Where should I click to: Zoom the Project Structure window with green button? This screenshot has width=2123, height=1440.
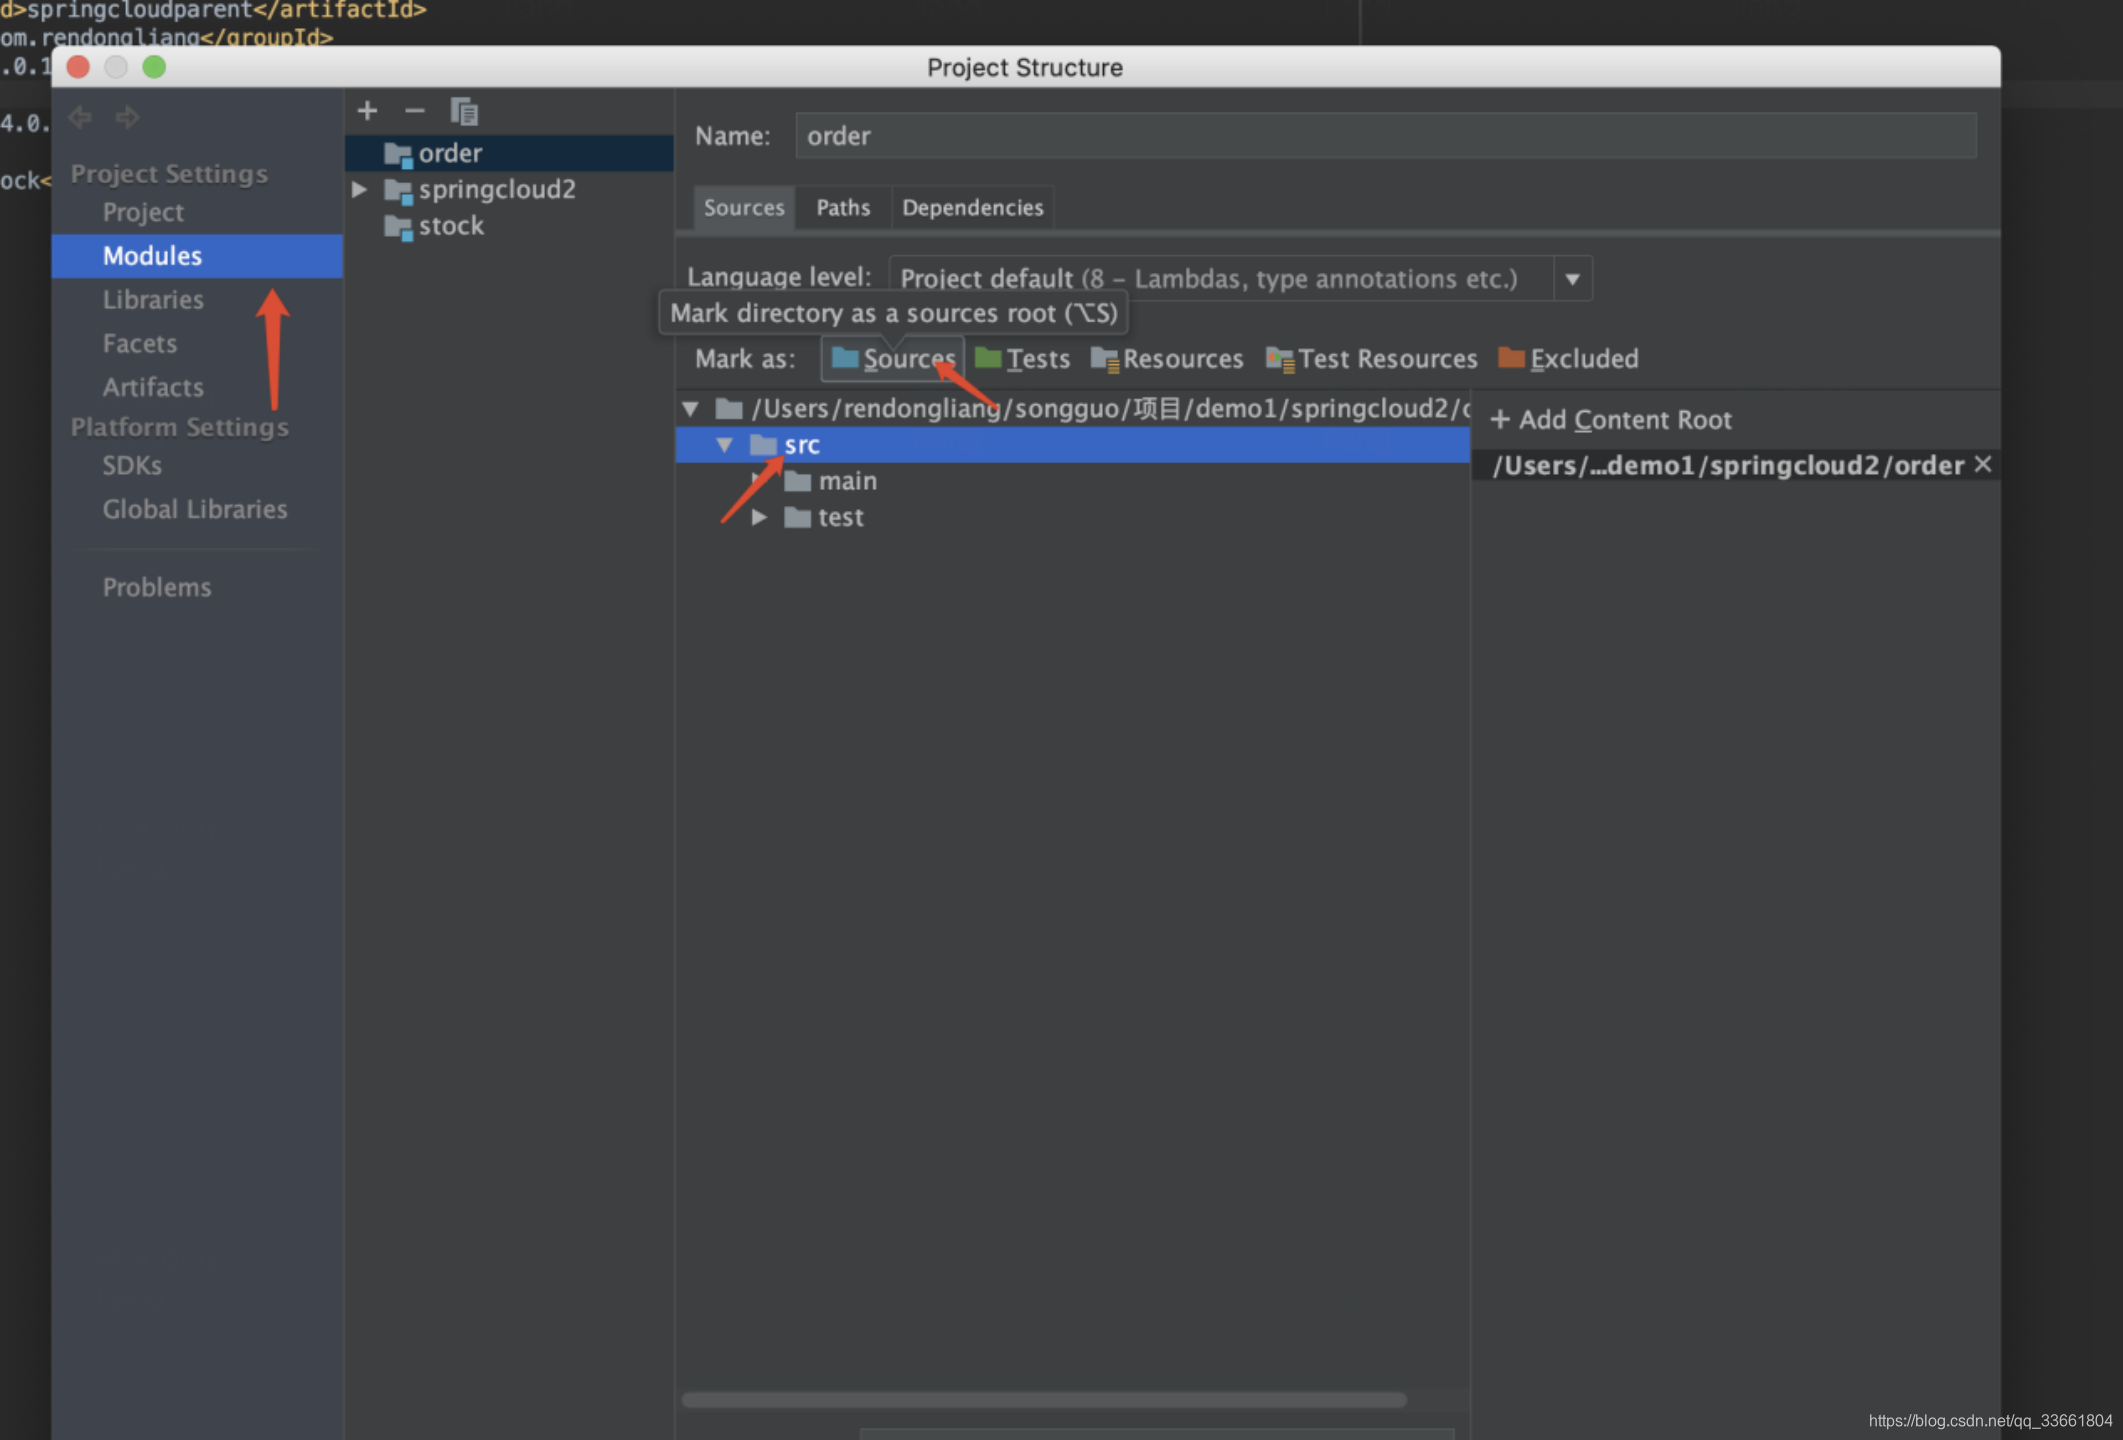[x=154, y=67]
